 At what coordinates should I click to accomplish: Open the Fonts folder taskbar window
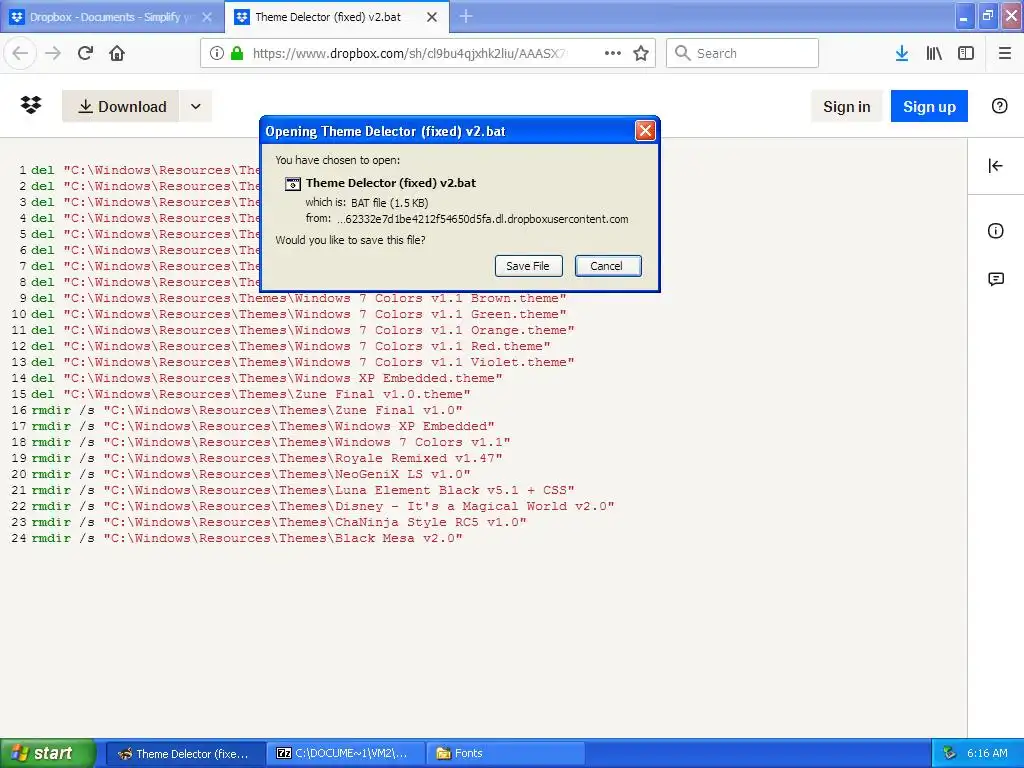(x=505, y=754)
